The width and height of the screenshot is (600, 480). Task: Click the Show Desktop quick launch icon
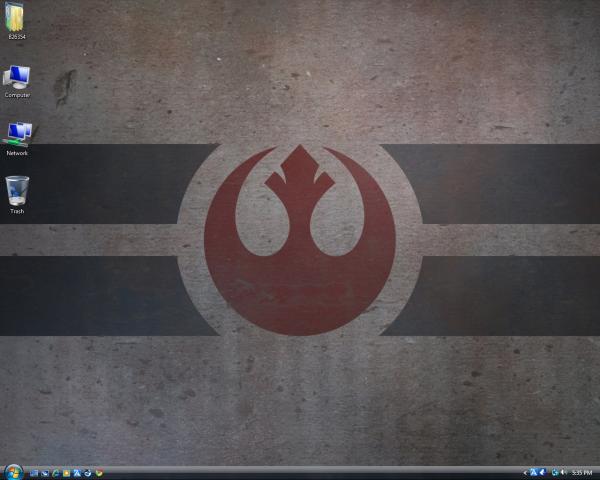[34, 473]
